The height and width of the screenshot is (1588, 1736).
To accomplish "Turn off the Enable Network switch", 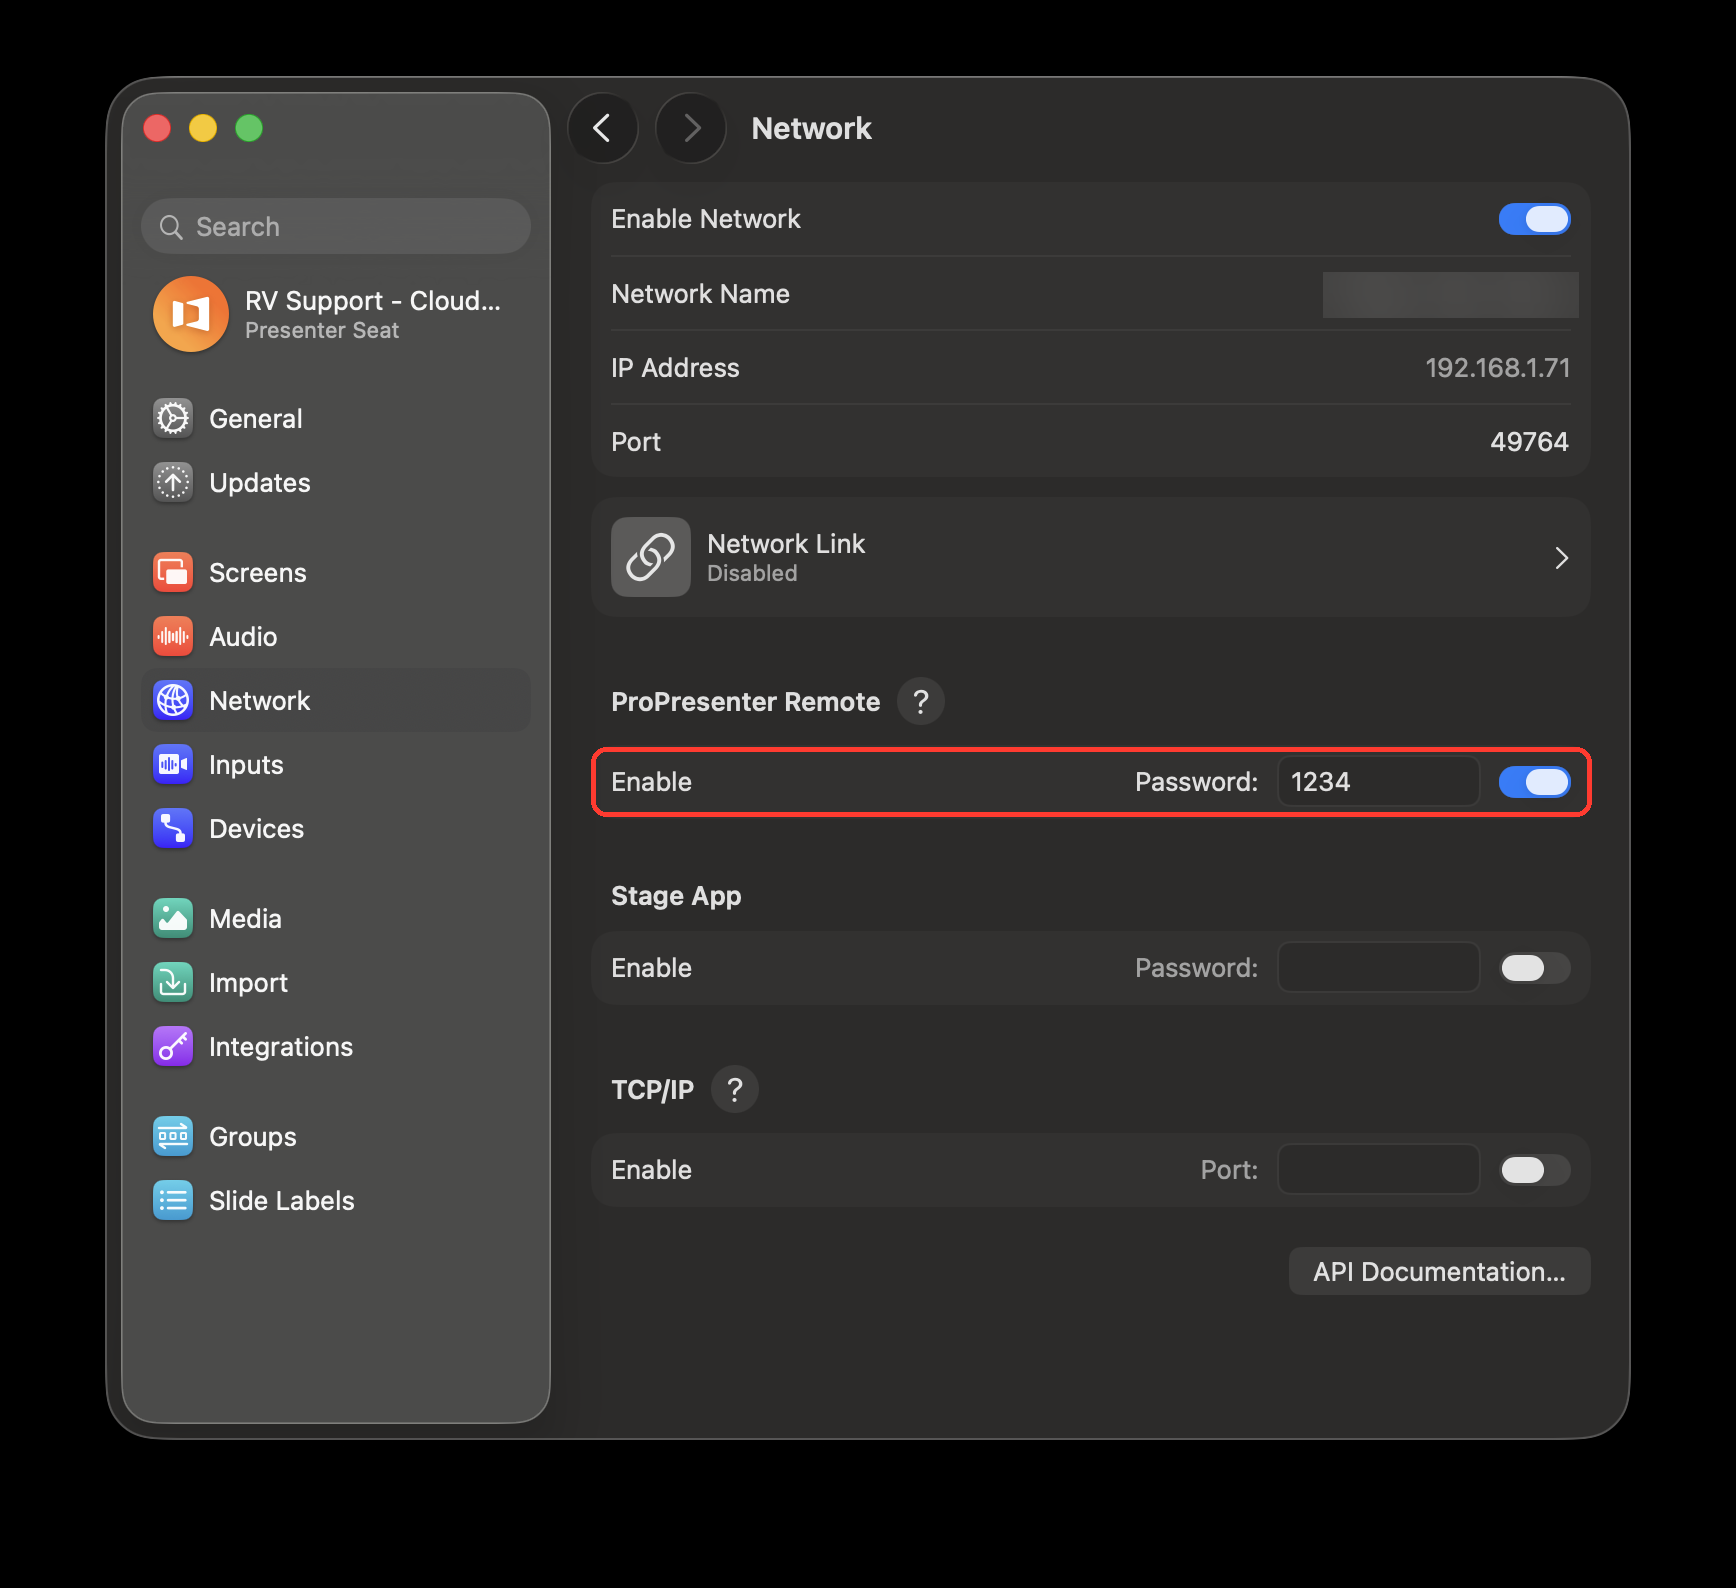I will tap(1534, 219).
